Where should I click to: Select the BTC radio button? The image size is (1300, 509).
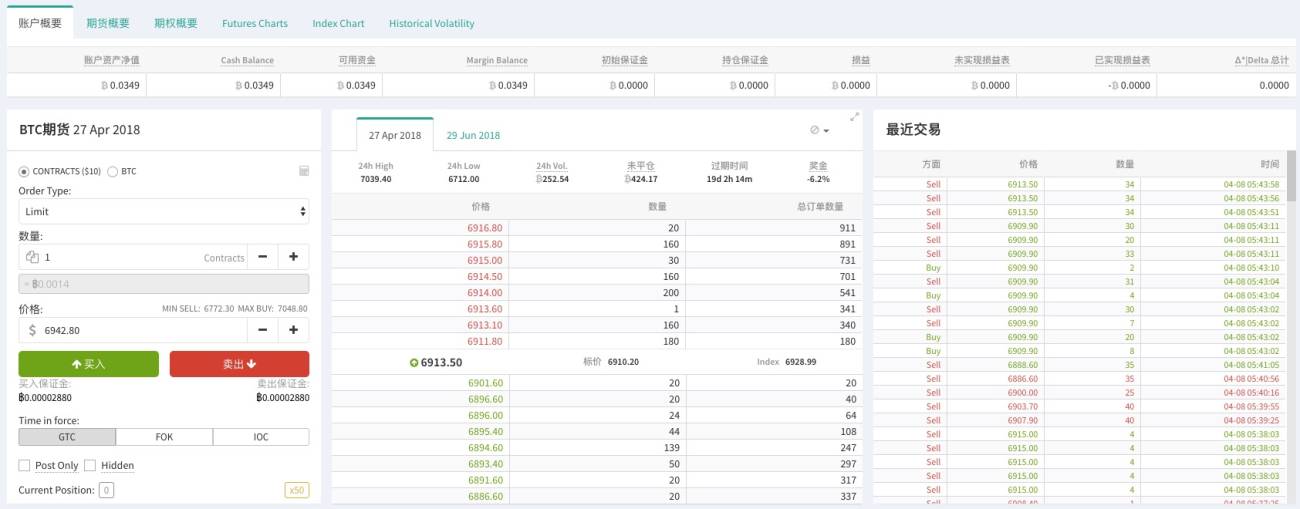point(112,171)
